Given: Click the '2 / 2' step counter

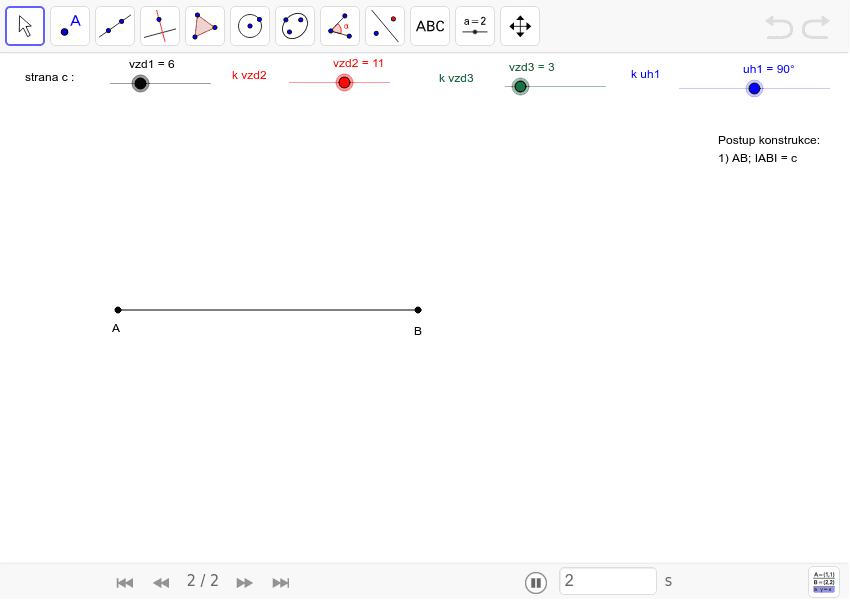Looking at the screenshot, I should (x=203, y=581).
